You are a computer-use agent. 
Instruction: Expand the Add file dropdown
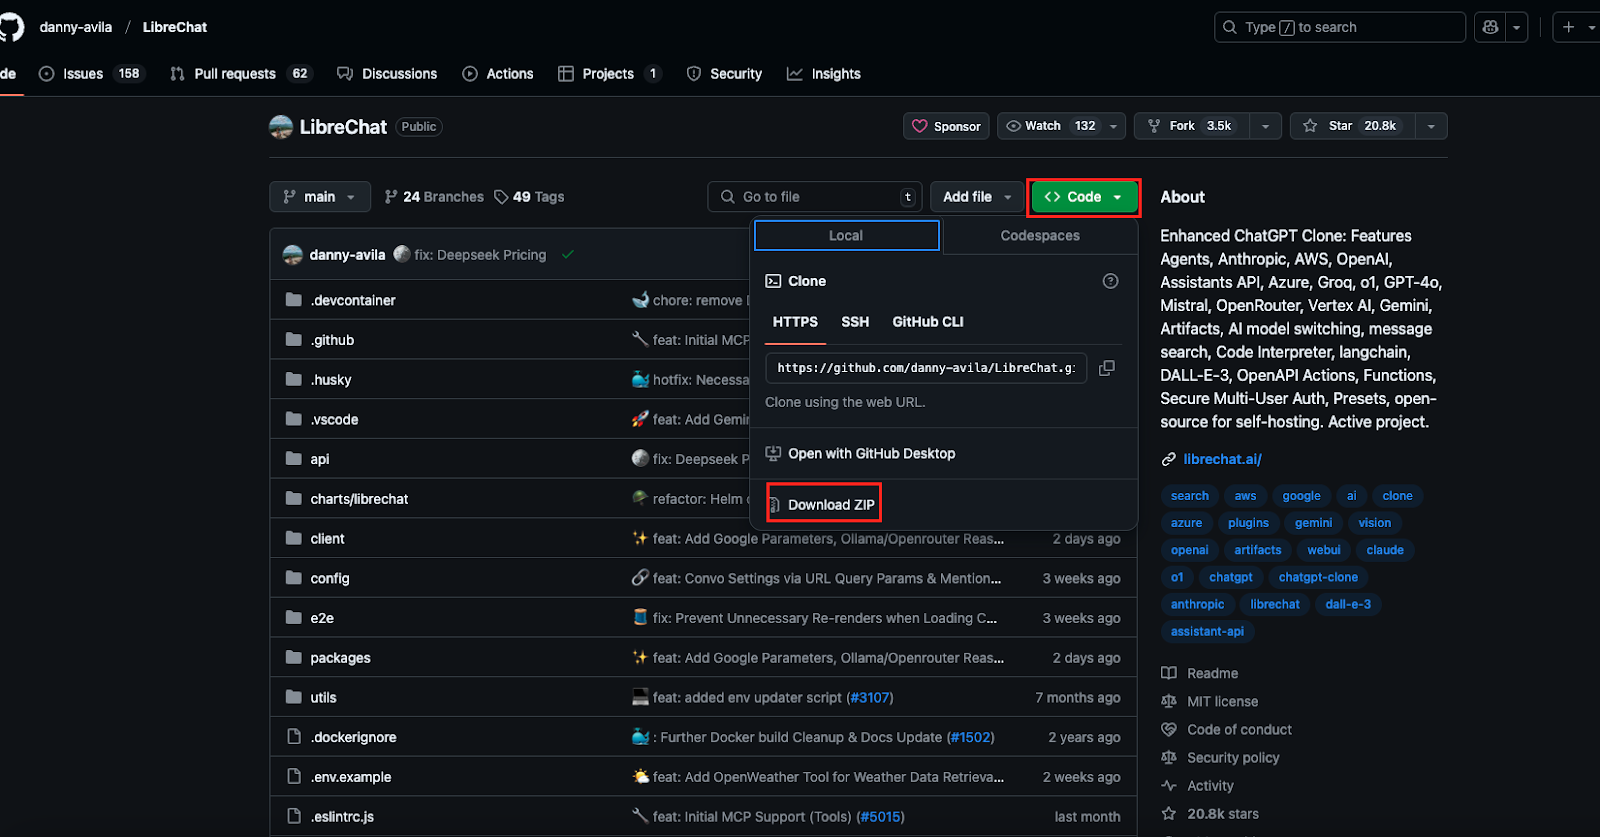tap(977, 197)
